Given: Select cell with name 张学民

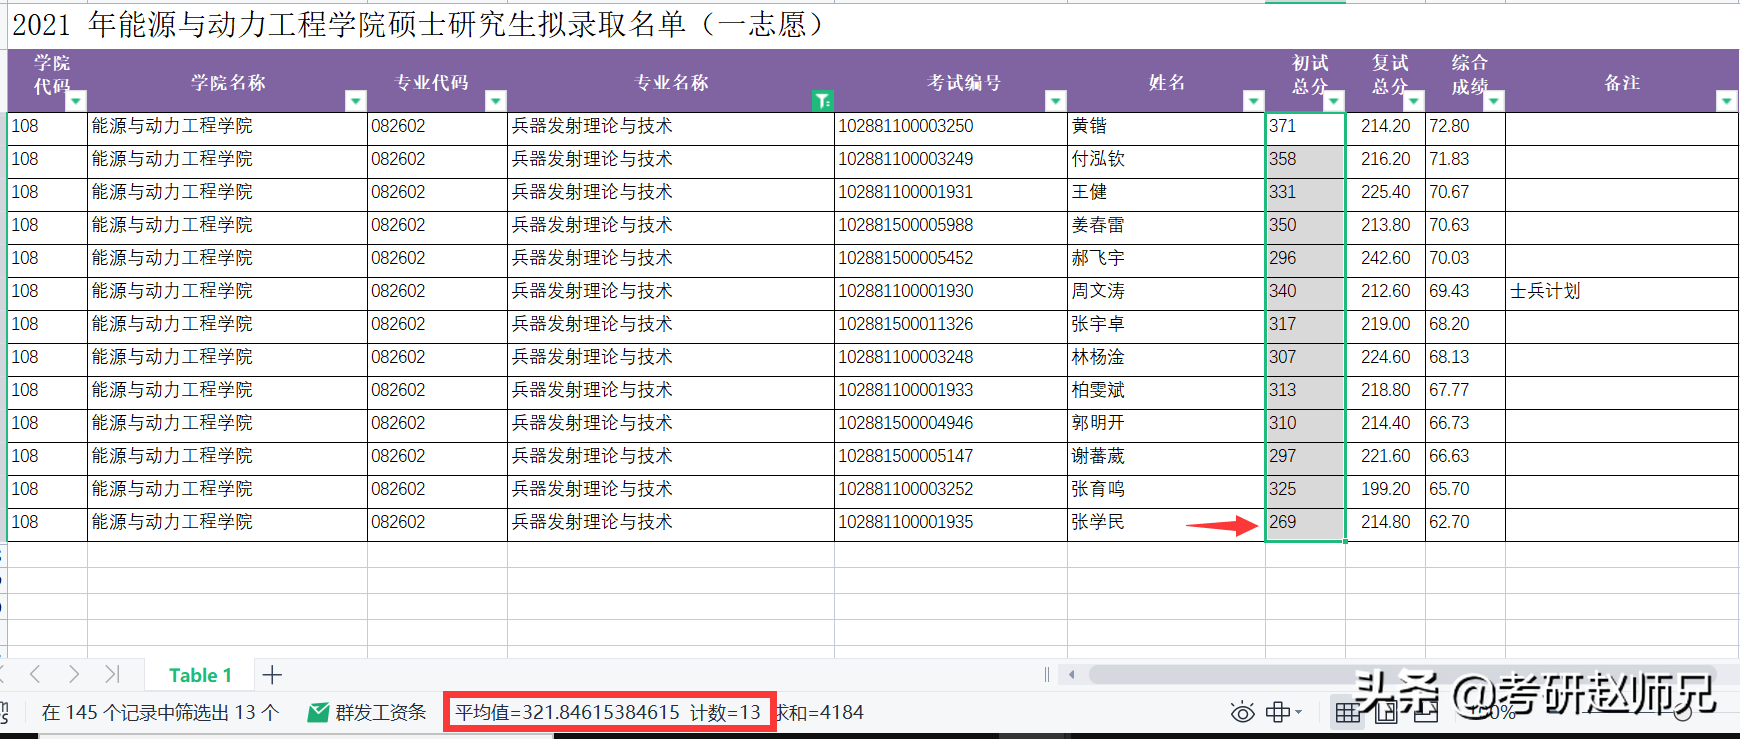Looking at the screenshot, I should (x=1166, y=522).
